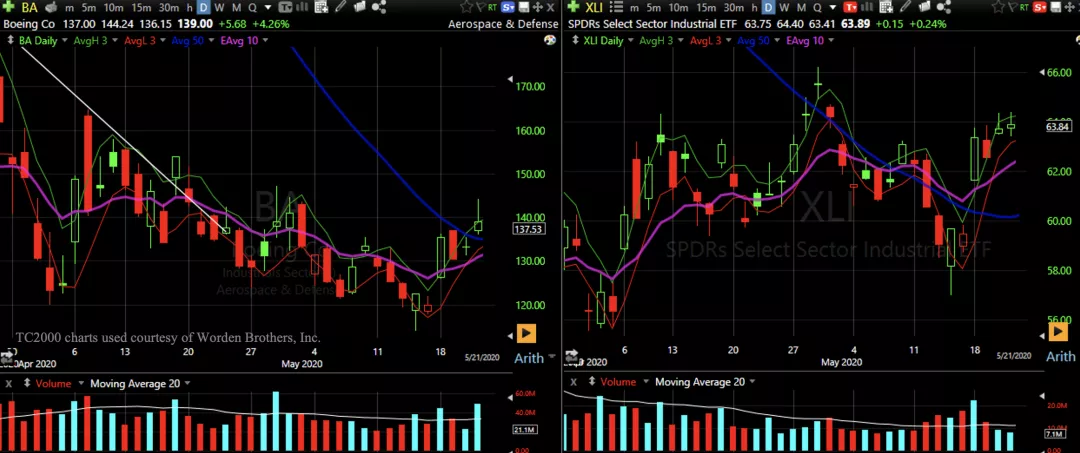This screenshot has width=1080, height=453.
Task: Toggle RT real-time indicator on XLI chart
Action: coord(1024,7)
